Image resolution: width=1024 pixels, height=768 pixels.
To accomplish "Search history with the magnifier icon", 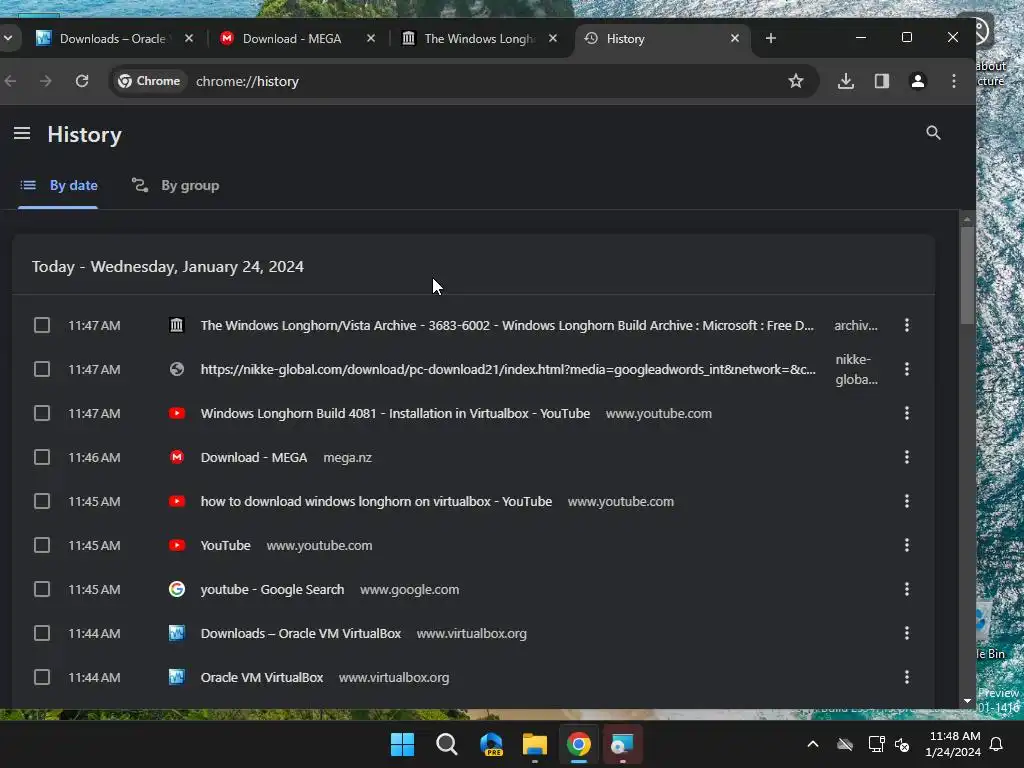I will pyautogui.click(x=933, y=133).
